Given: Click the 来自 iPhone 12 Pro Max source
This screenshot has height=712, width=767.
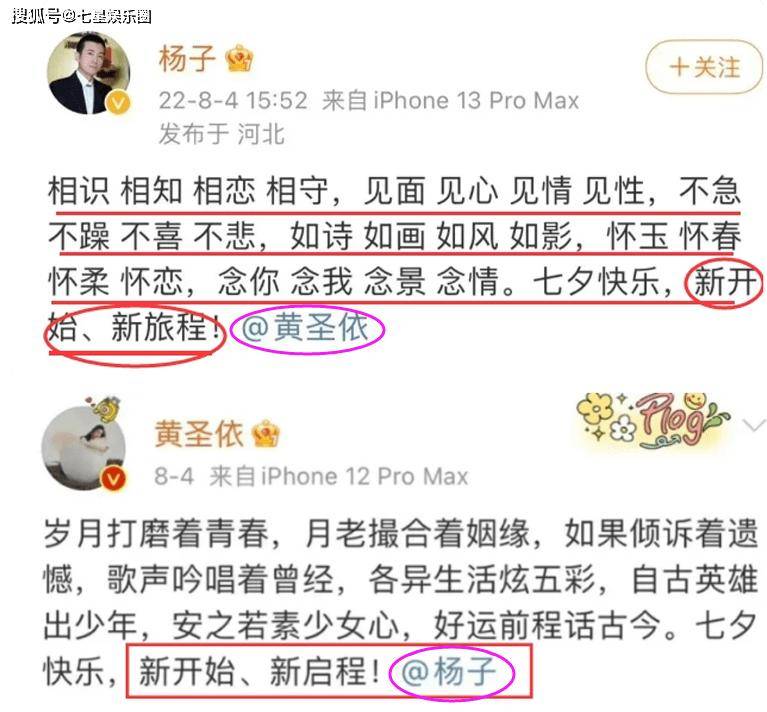Looking at the screenshot, I should click(338, 476).
